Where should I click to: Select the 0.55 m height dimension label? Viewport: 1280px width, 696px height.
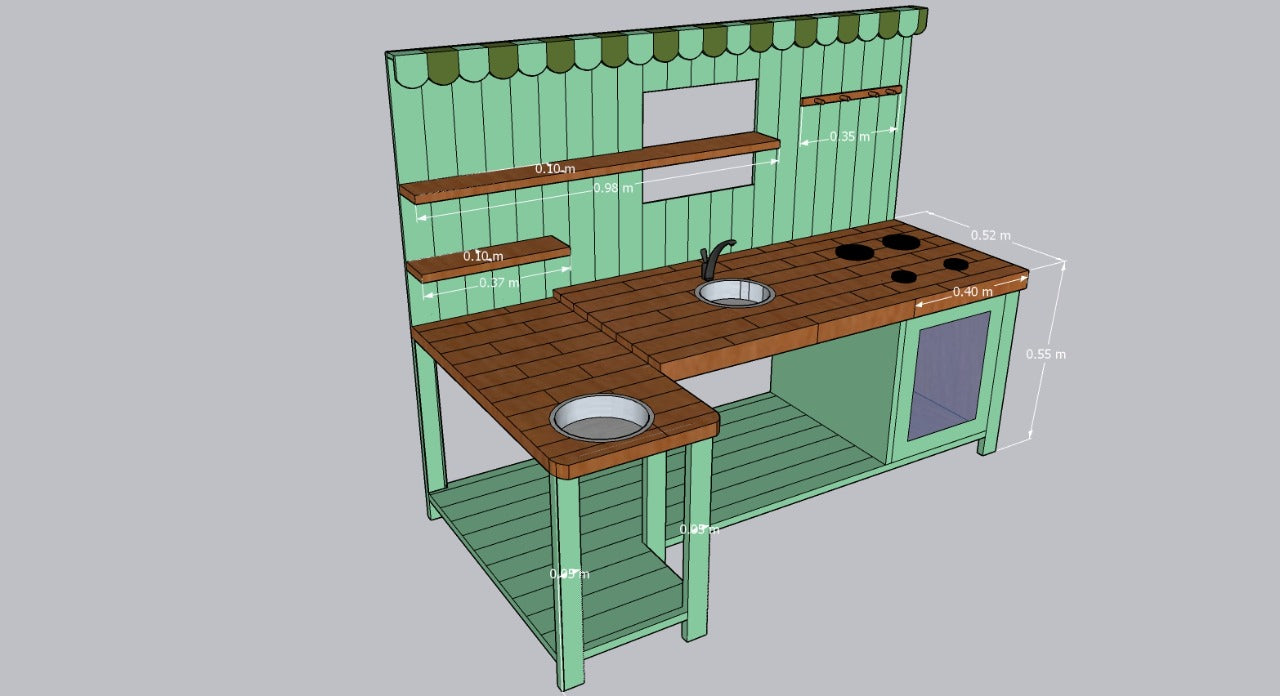[x=1045, y=354]
